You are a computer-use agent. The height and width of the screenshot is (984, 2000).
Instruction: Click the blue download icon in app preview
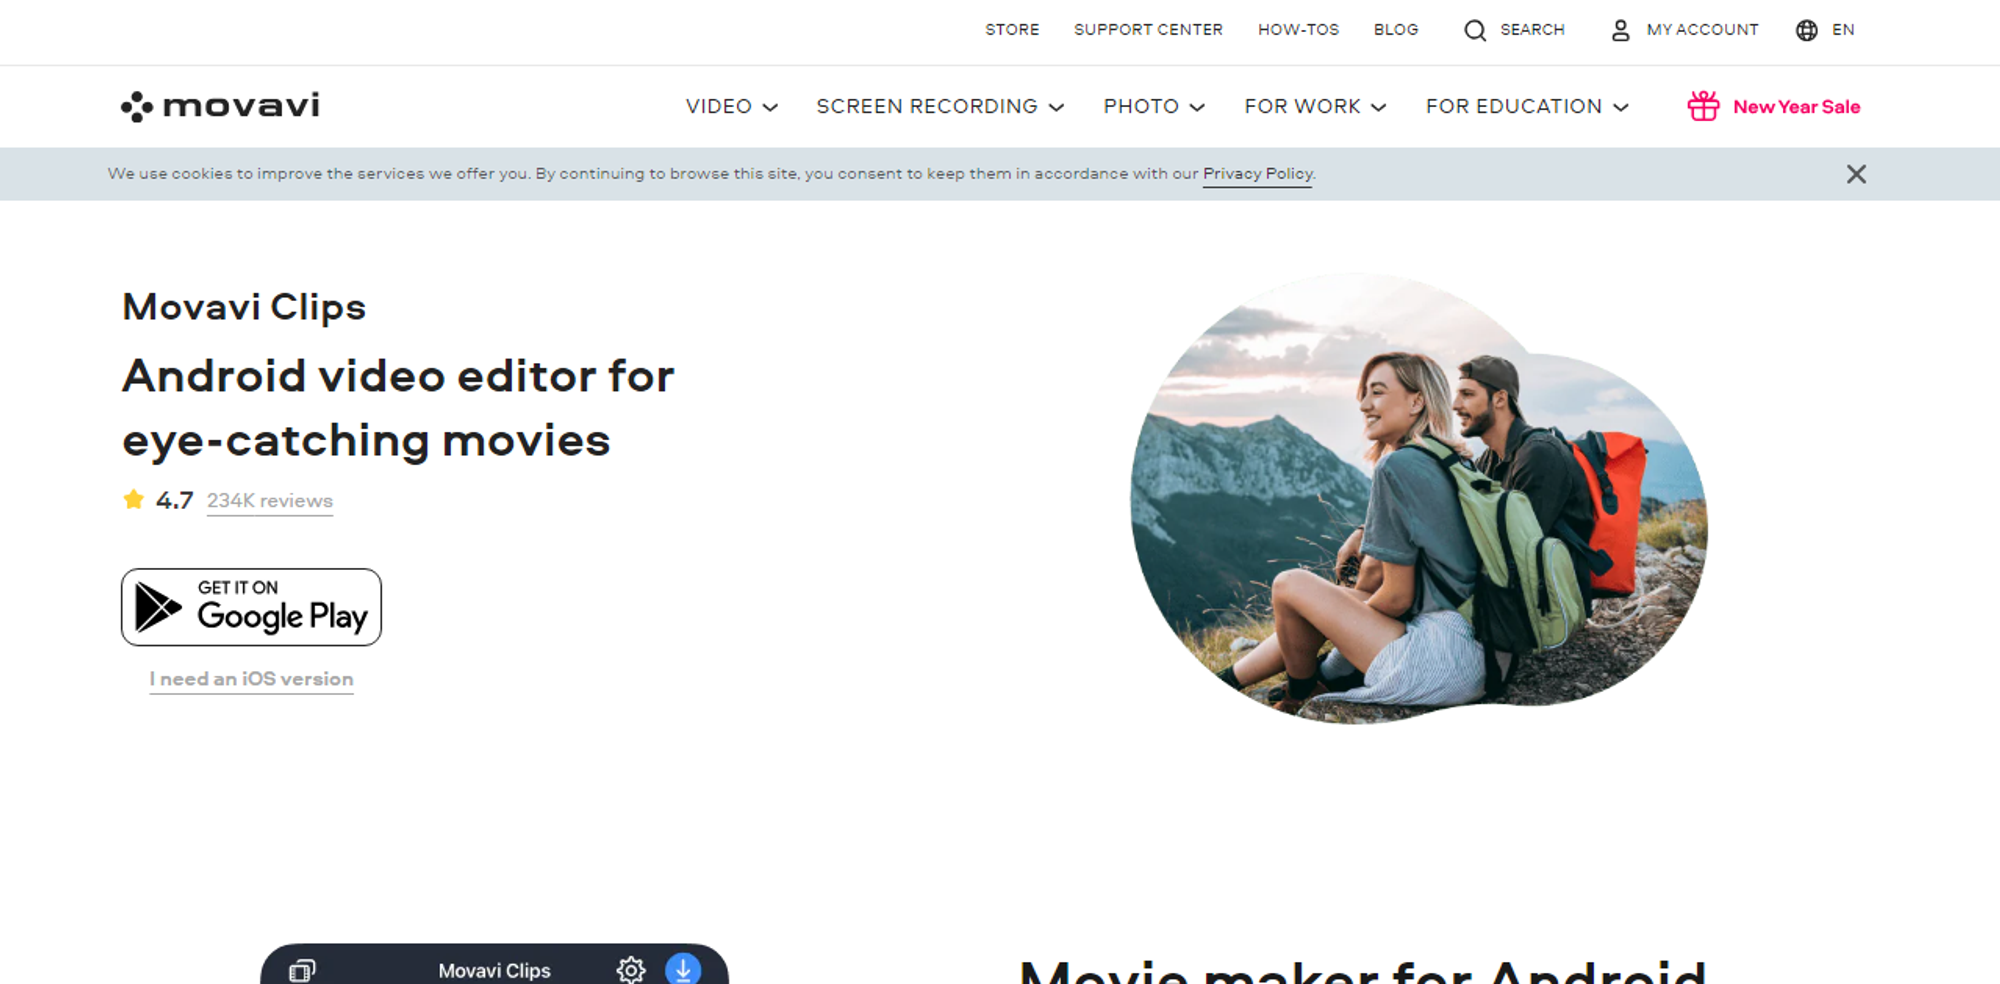(x=683, y=968)
